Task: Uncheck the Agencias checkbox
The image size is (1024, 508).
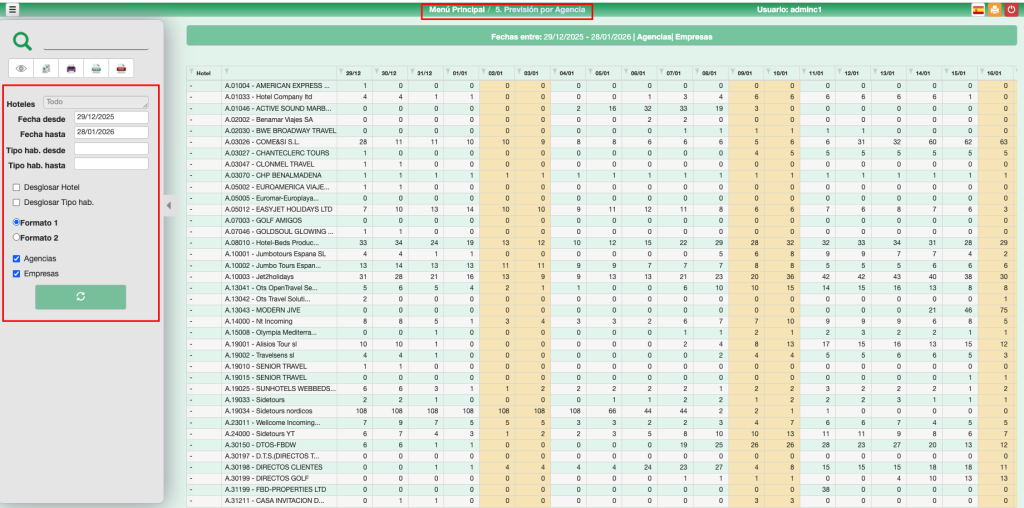Action: (16, 258)
